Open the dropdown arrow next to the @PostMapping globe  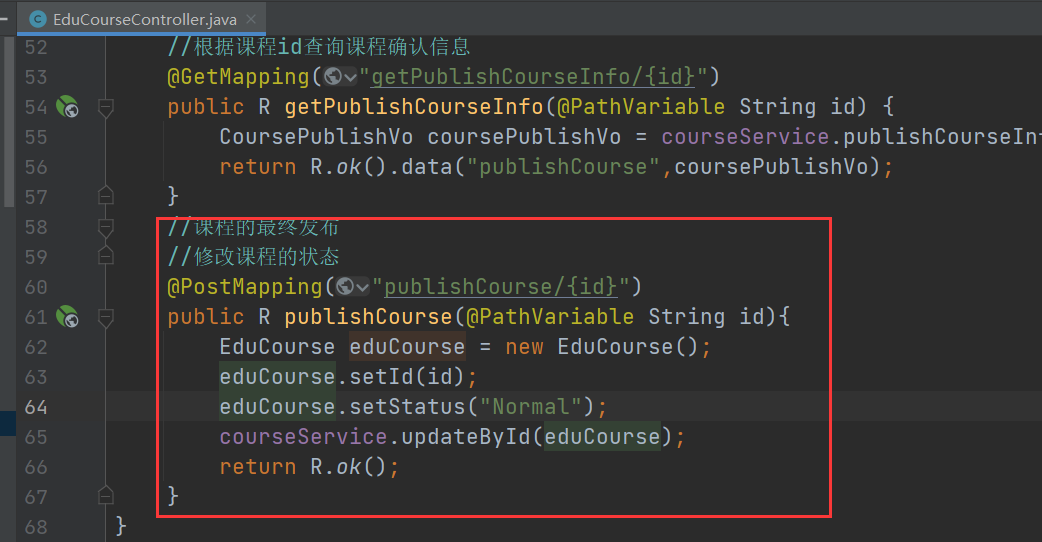(362, 287)
